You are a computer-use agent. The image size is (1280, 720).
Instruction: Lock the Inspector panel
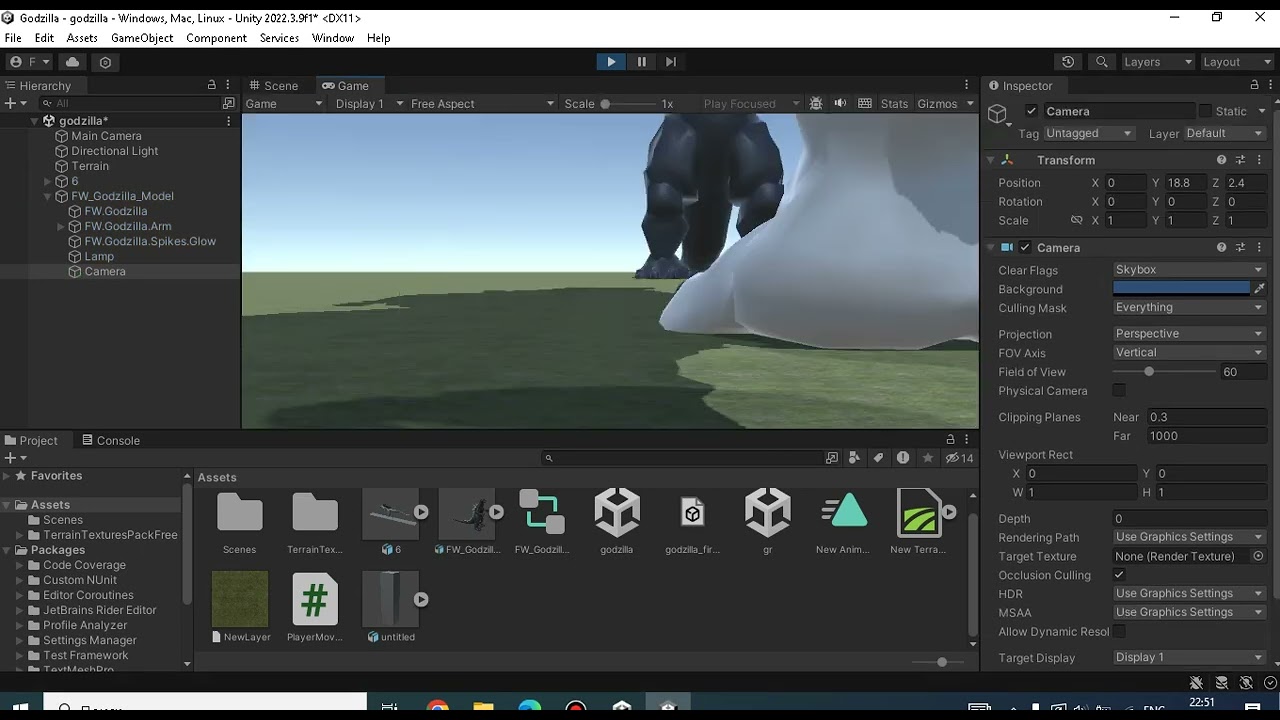(1254, 85)
